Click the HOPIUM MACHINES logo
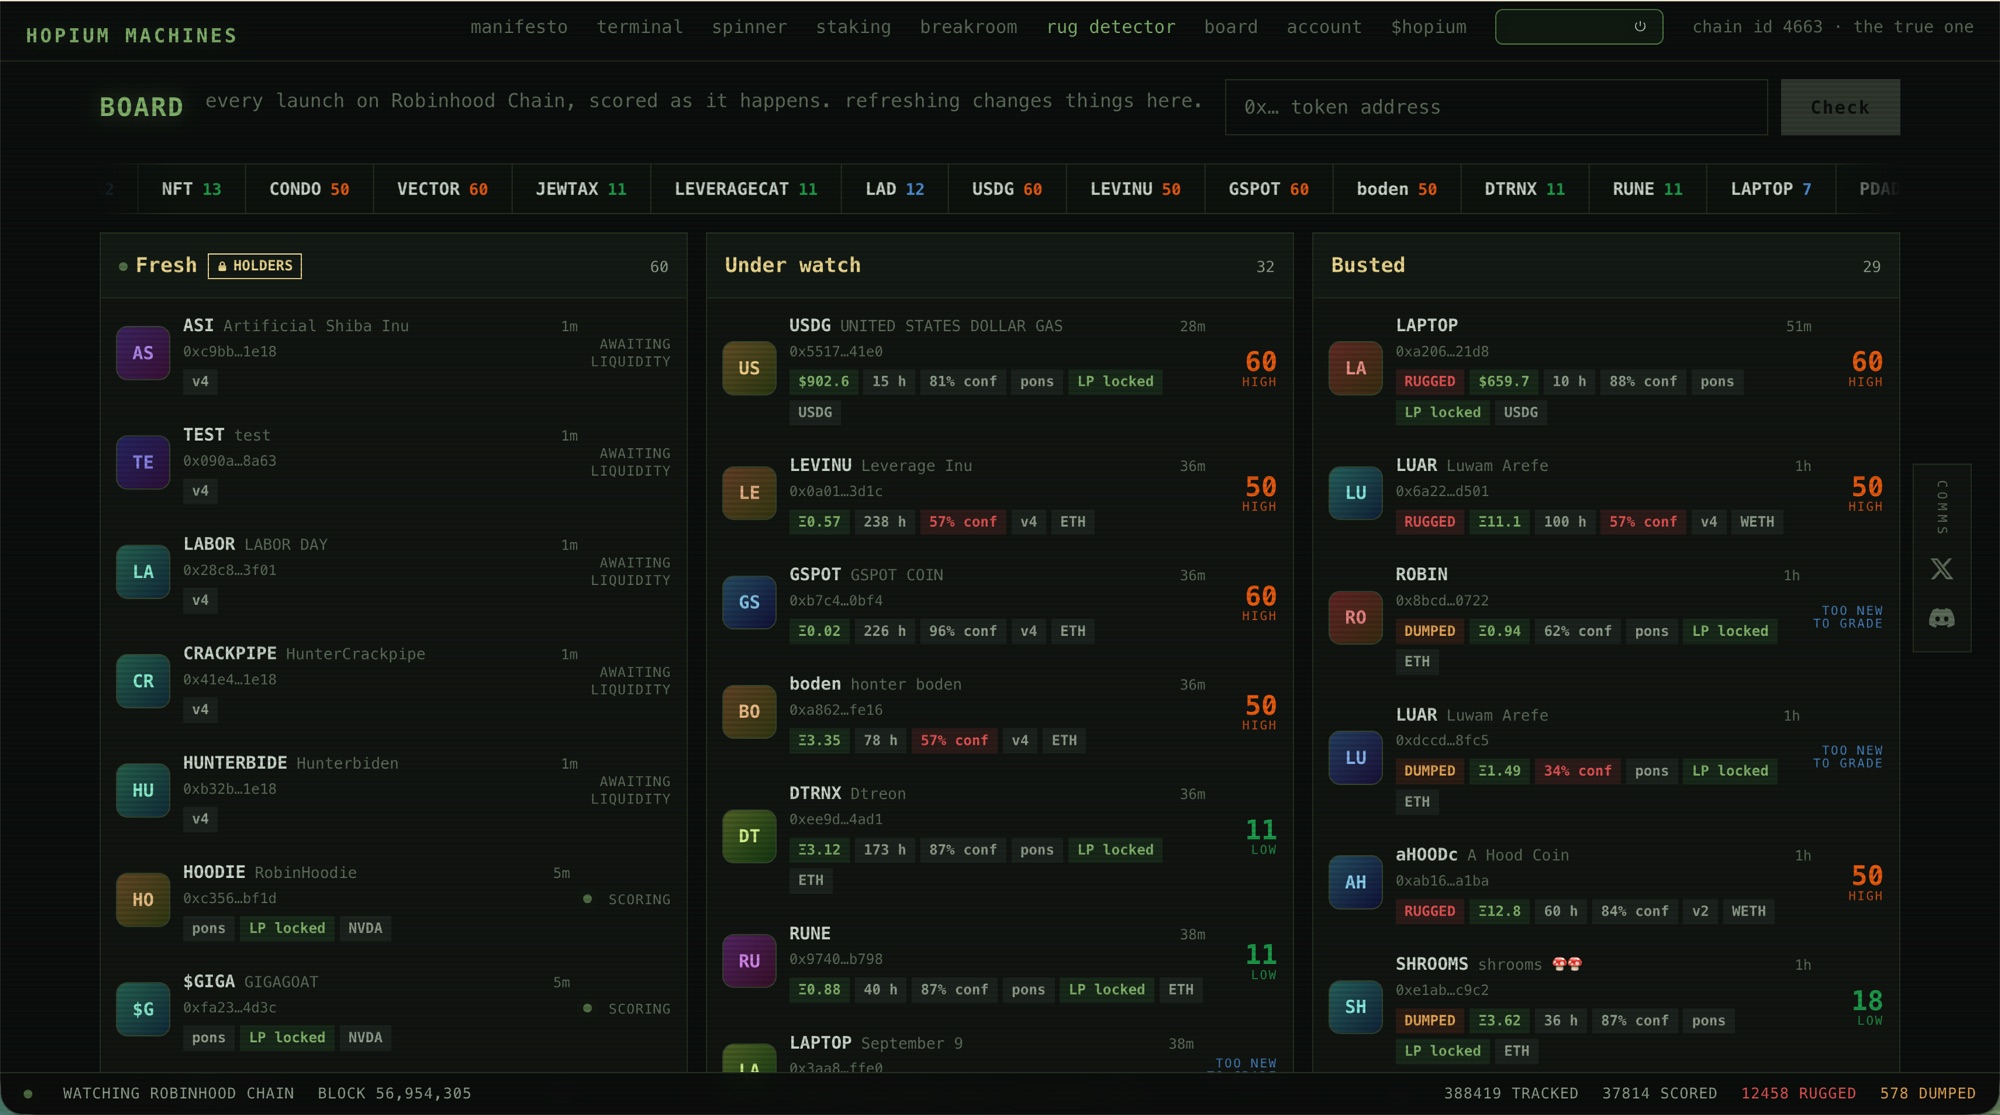Image resolution: width=2000 pixels, height=1115 pixels. (132, 36)
